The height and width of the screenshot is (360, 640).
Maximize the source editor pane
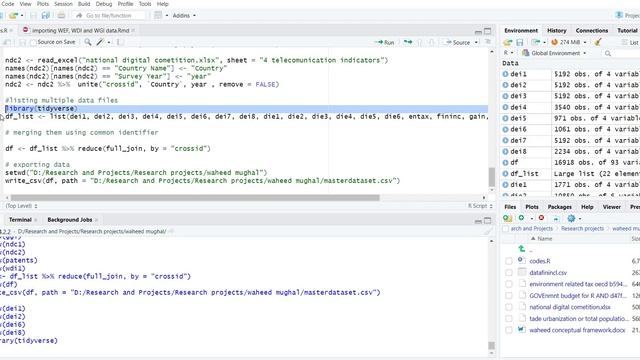tap(487, 31)
